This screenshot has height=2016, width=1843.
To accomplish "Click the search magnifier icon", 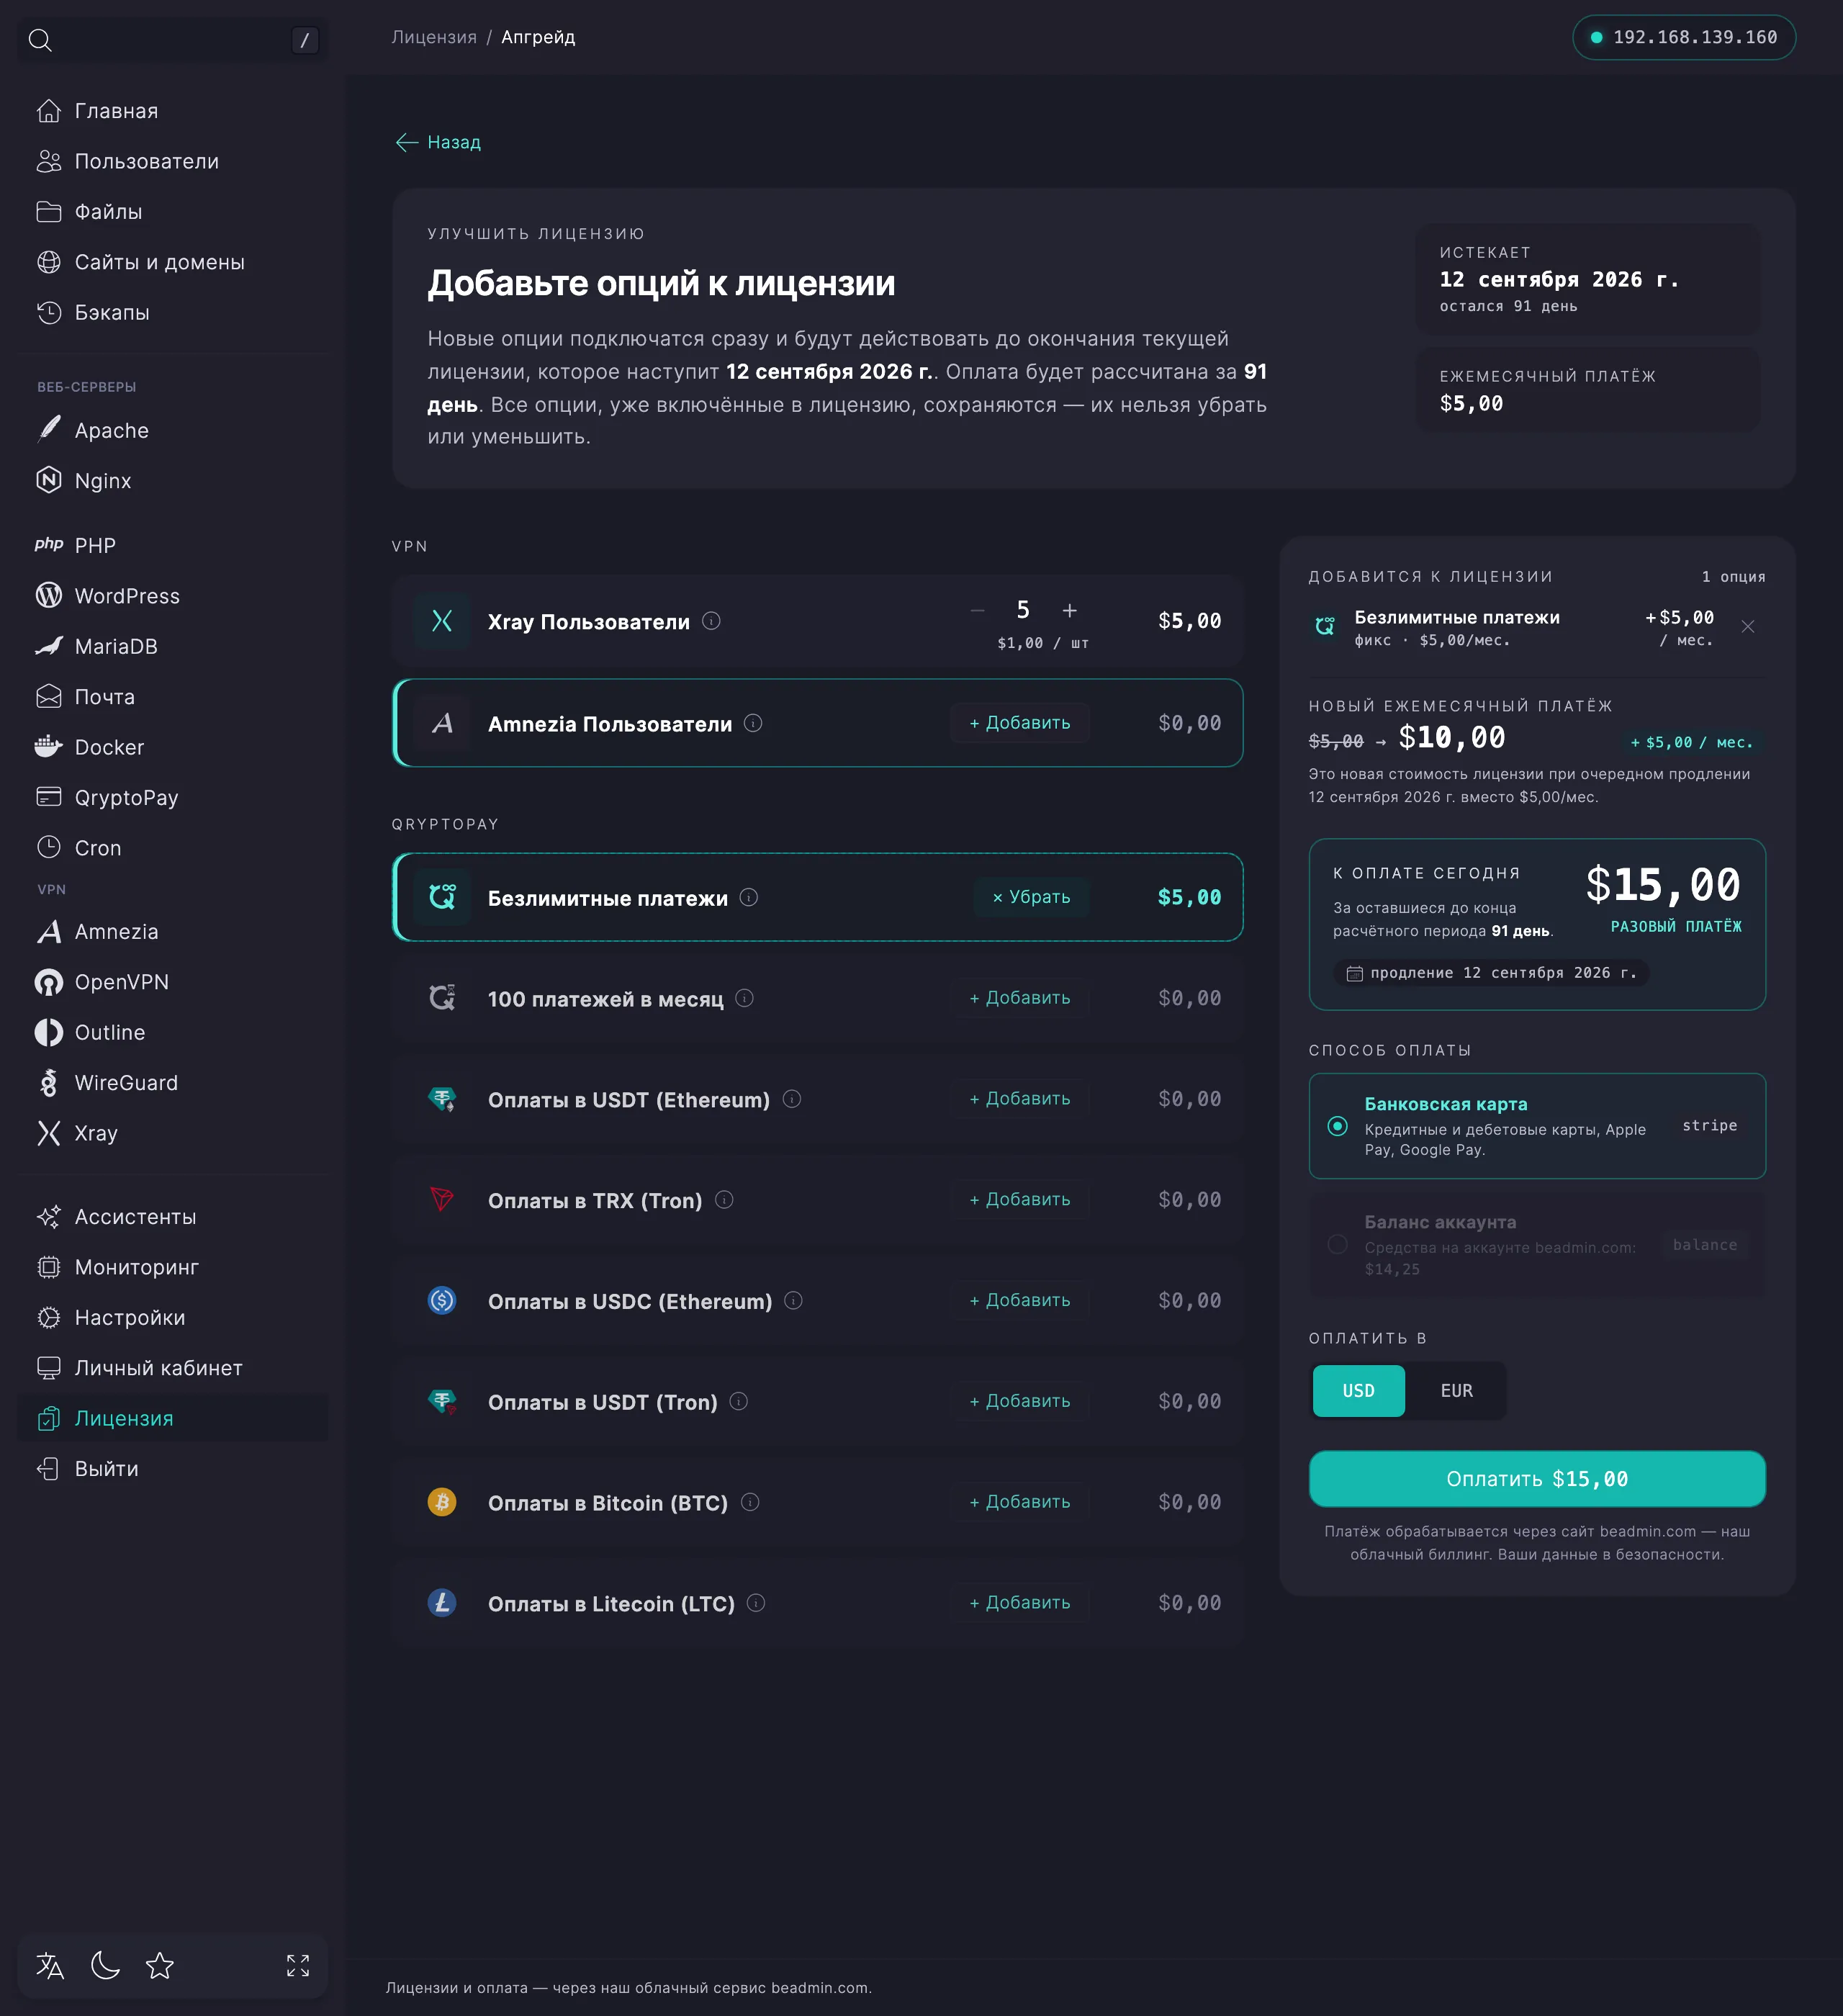I will point(40,40).
